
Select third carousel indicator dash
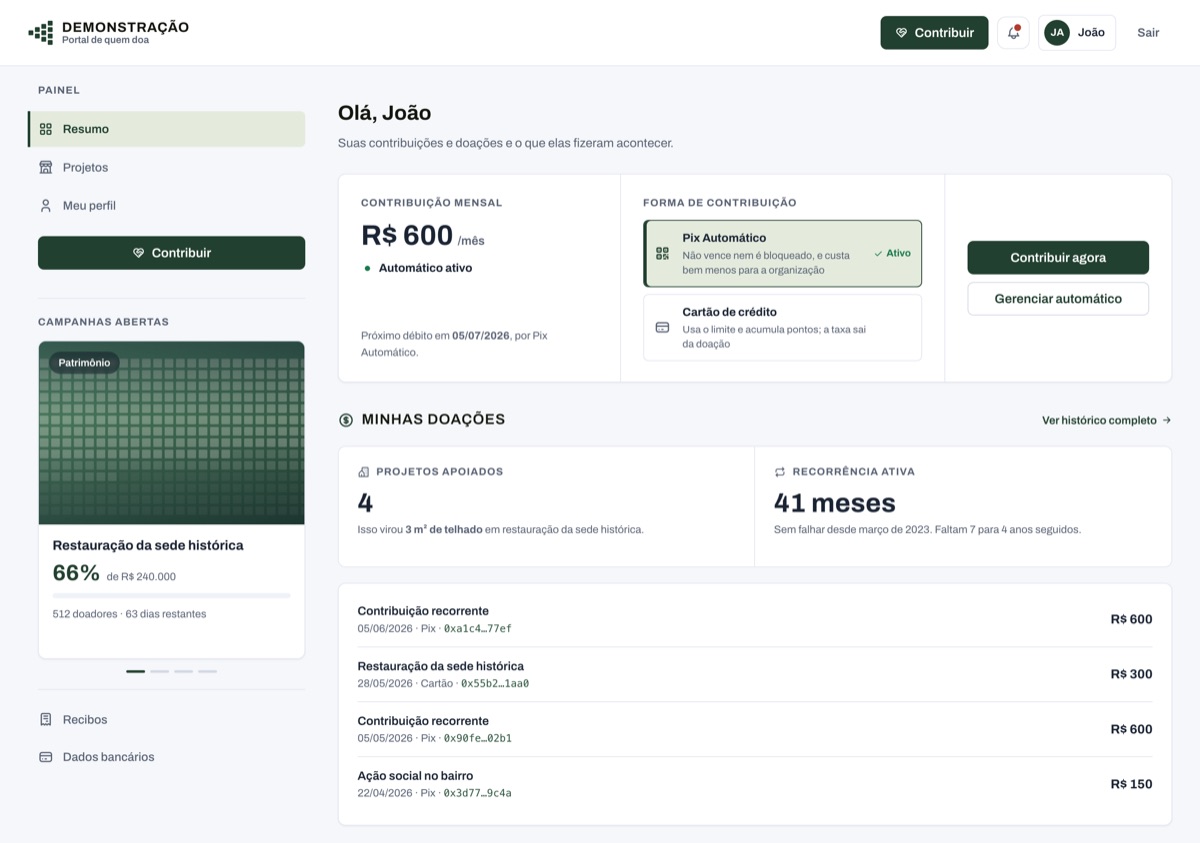(183, 671)
